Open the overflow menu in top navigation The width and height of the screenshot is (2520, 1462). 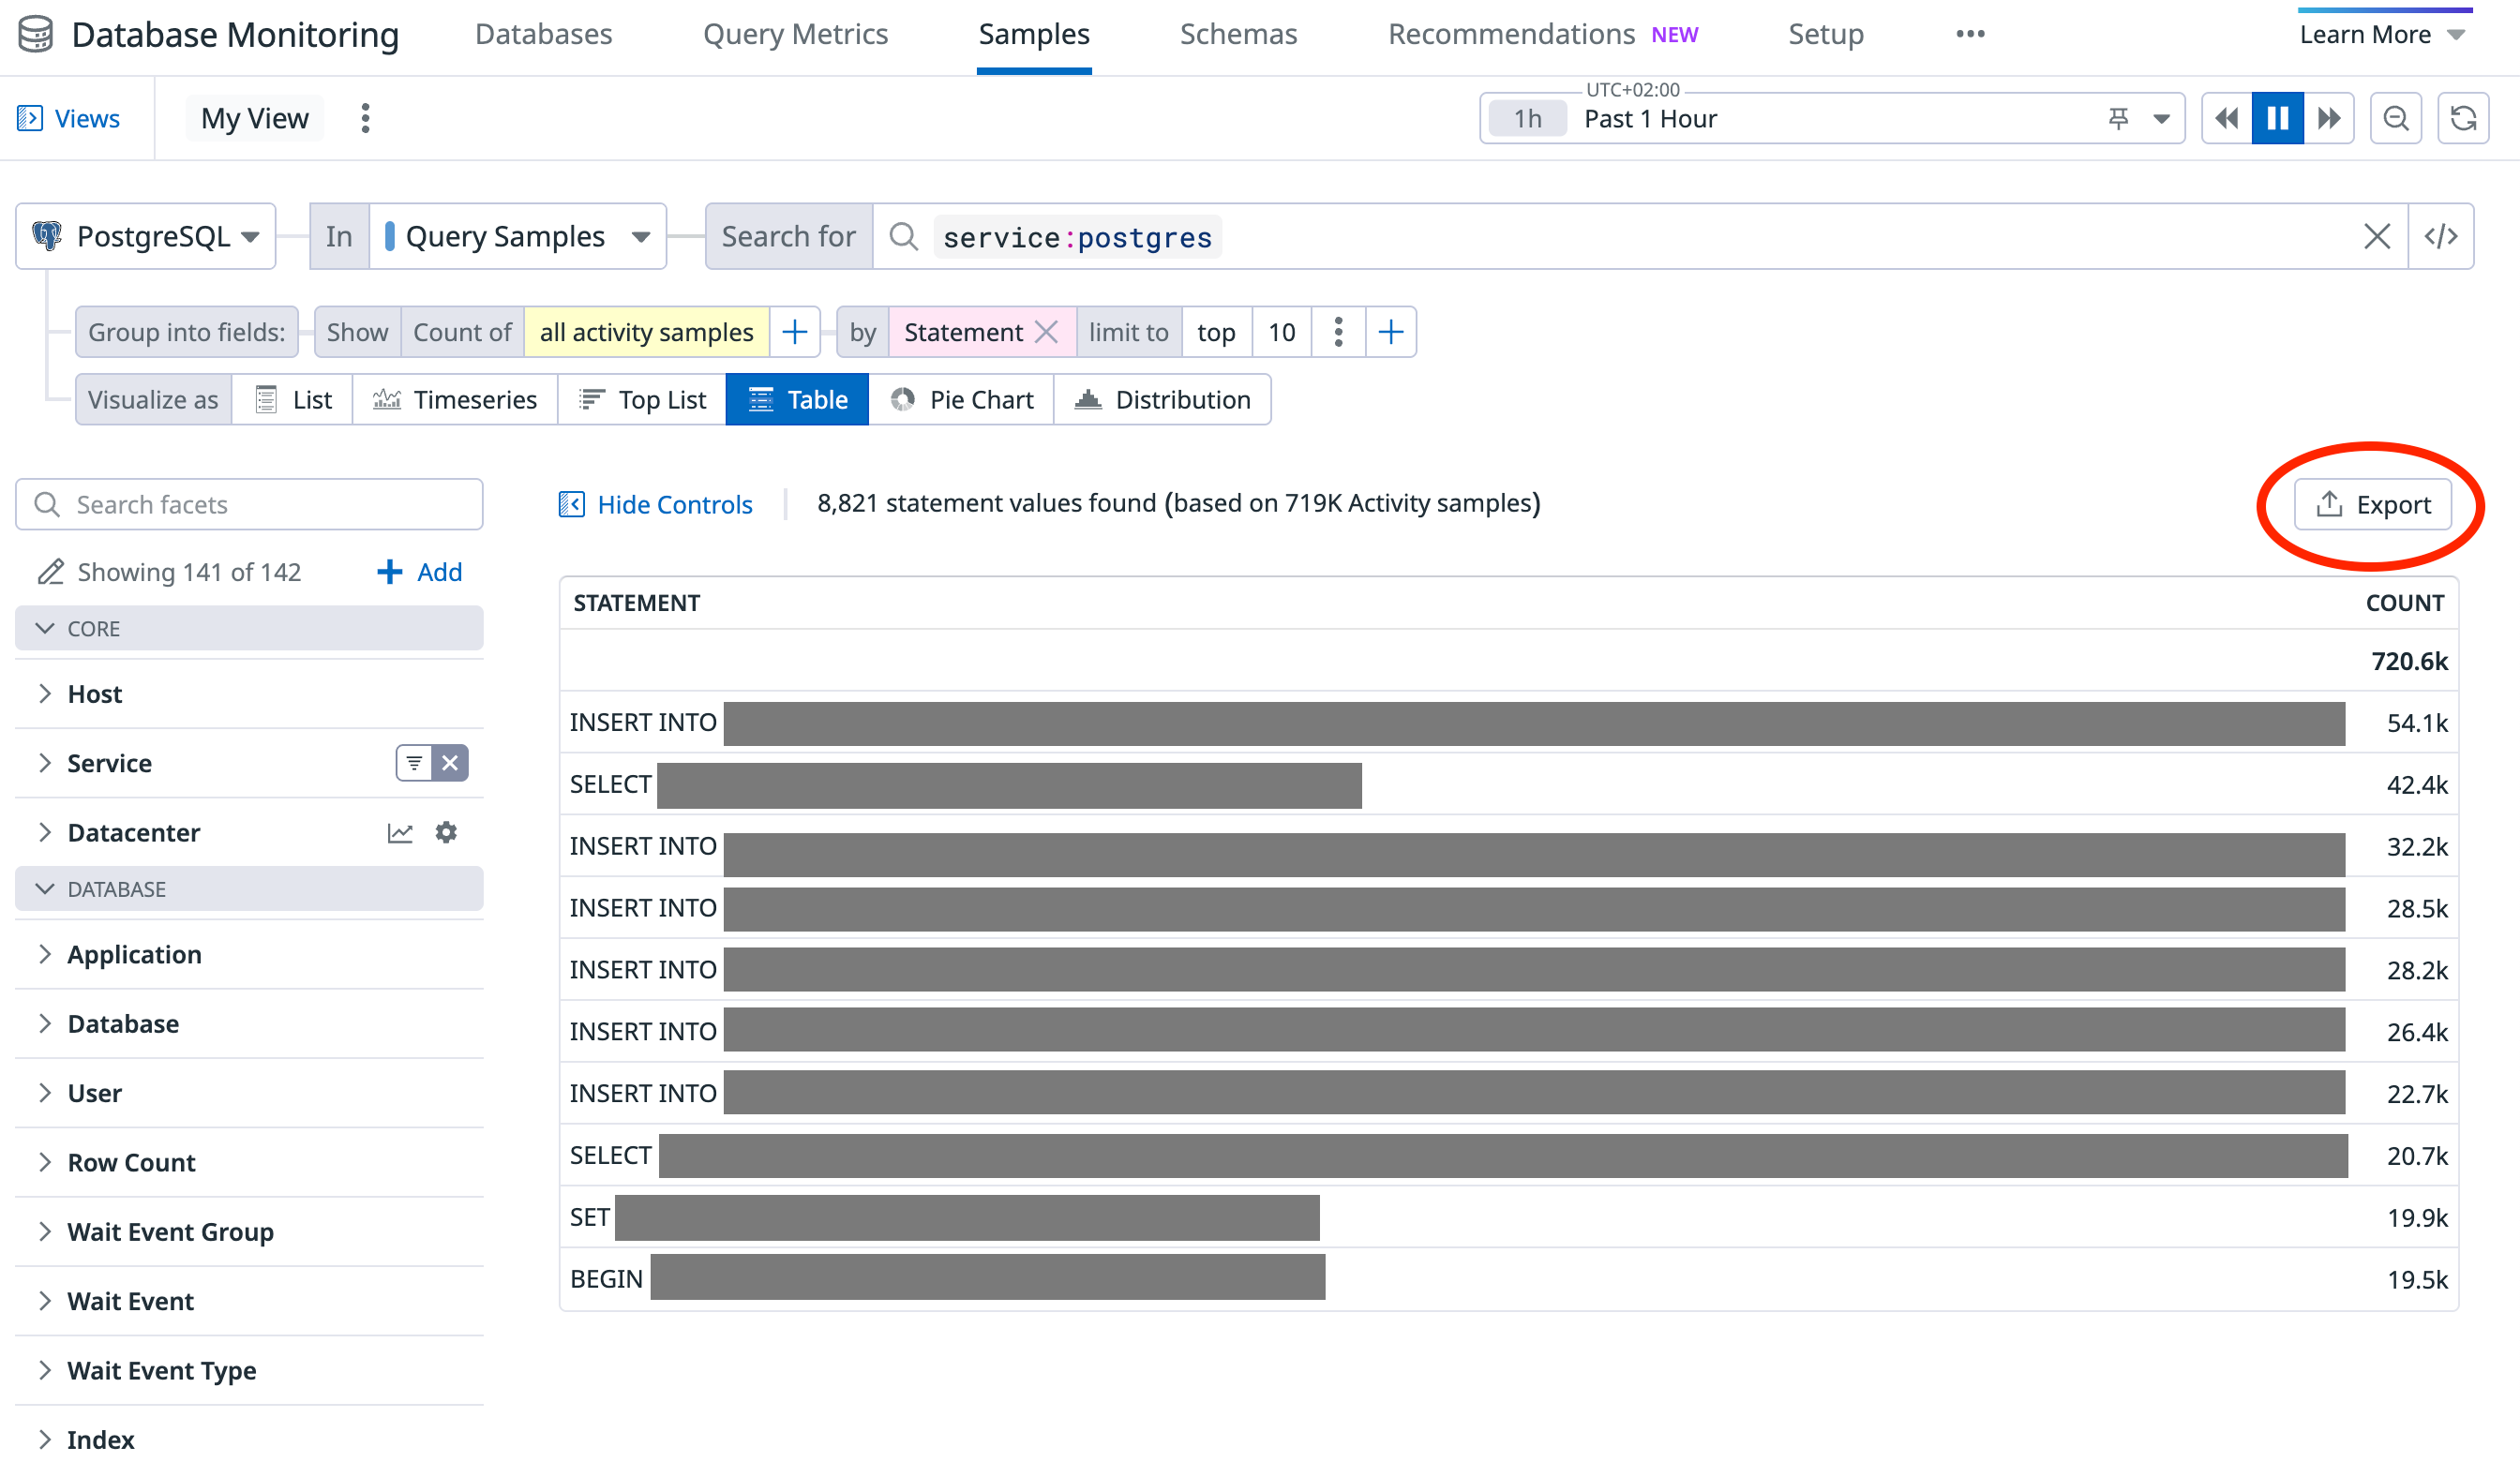pos(1969,33)
